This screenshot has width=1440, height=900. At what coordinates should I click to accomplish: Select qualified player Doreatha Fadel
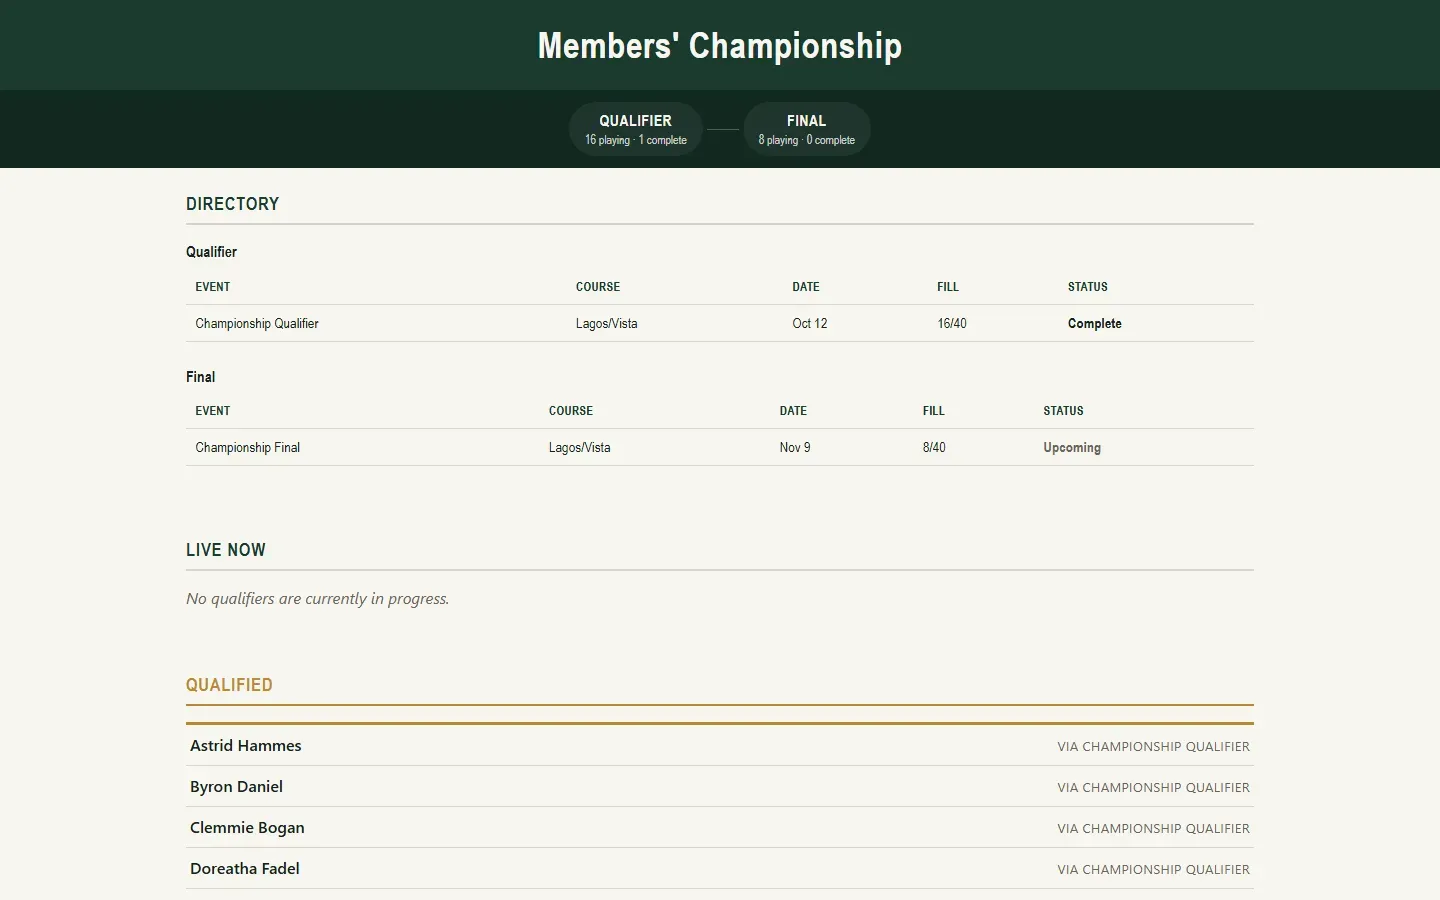coord(245,869)
